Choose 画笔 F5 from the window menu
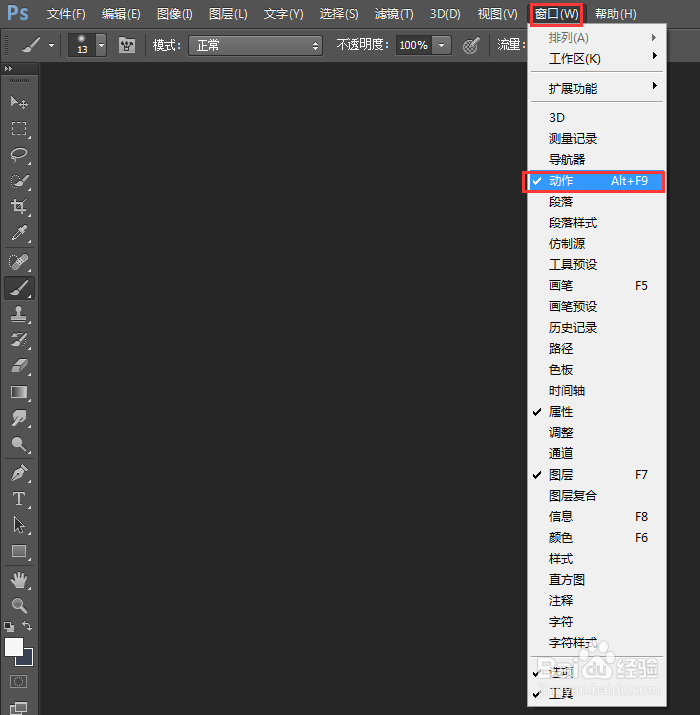Screen dimensions: 700x715 click(596, 285)
